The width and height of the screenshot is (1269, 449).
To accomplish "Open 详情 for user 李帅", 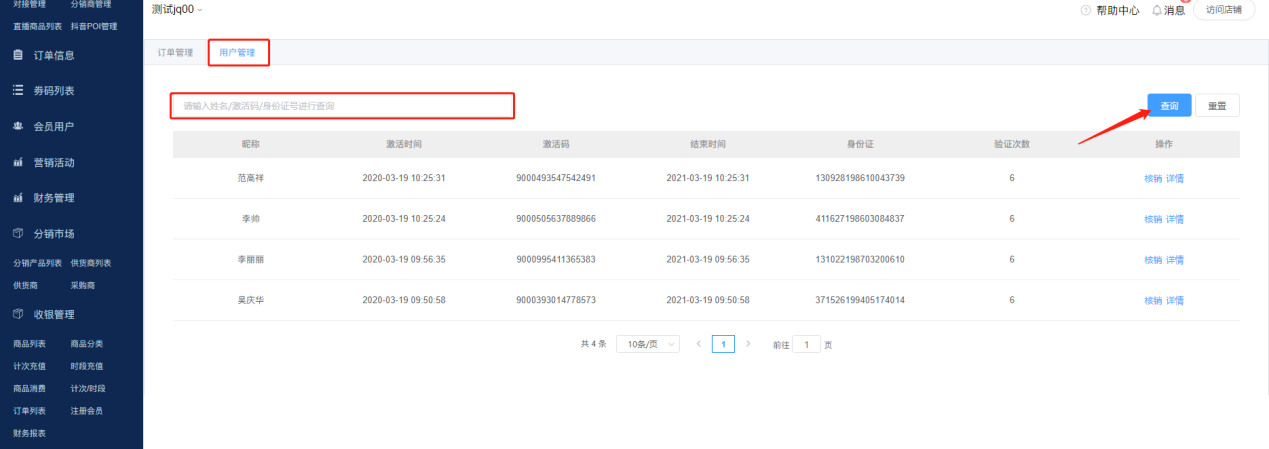I will [1175, 219].
